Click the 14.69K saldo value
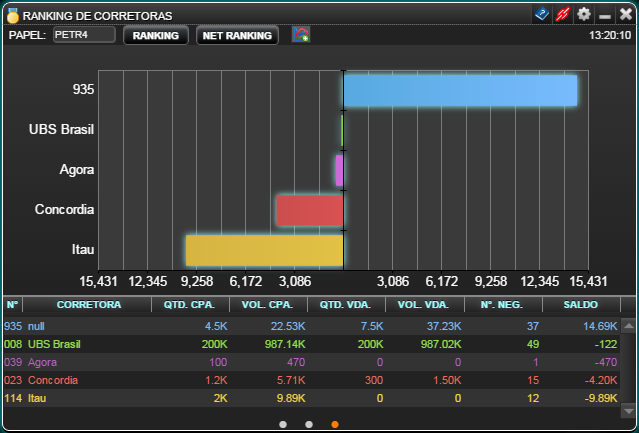This screenshot has width=639, height=433. pos(600,326)
